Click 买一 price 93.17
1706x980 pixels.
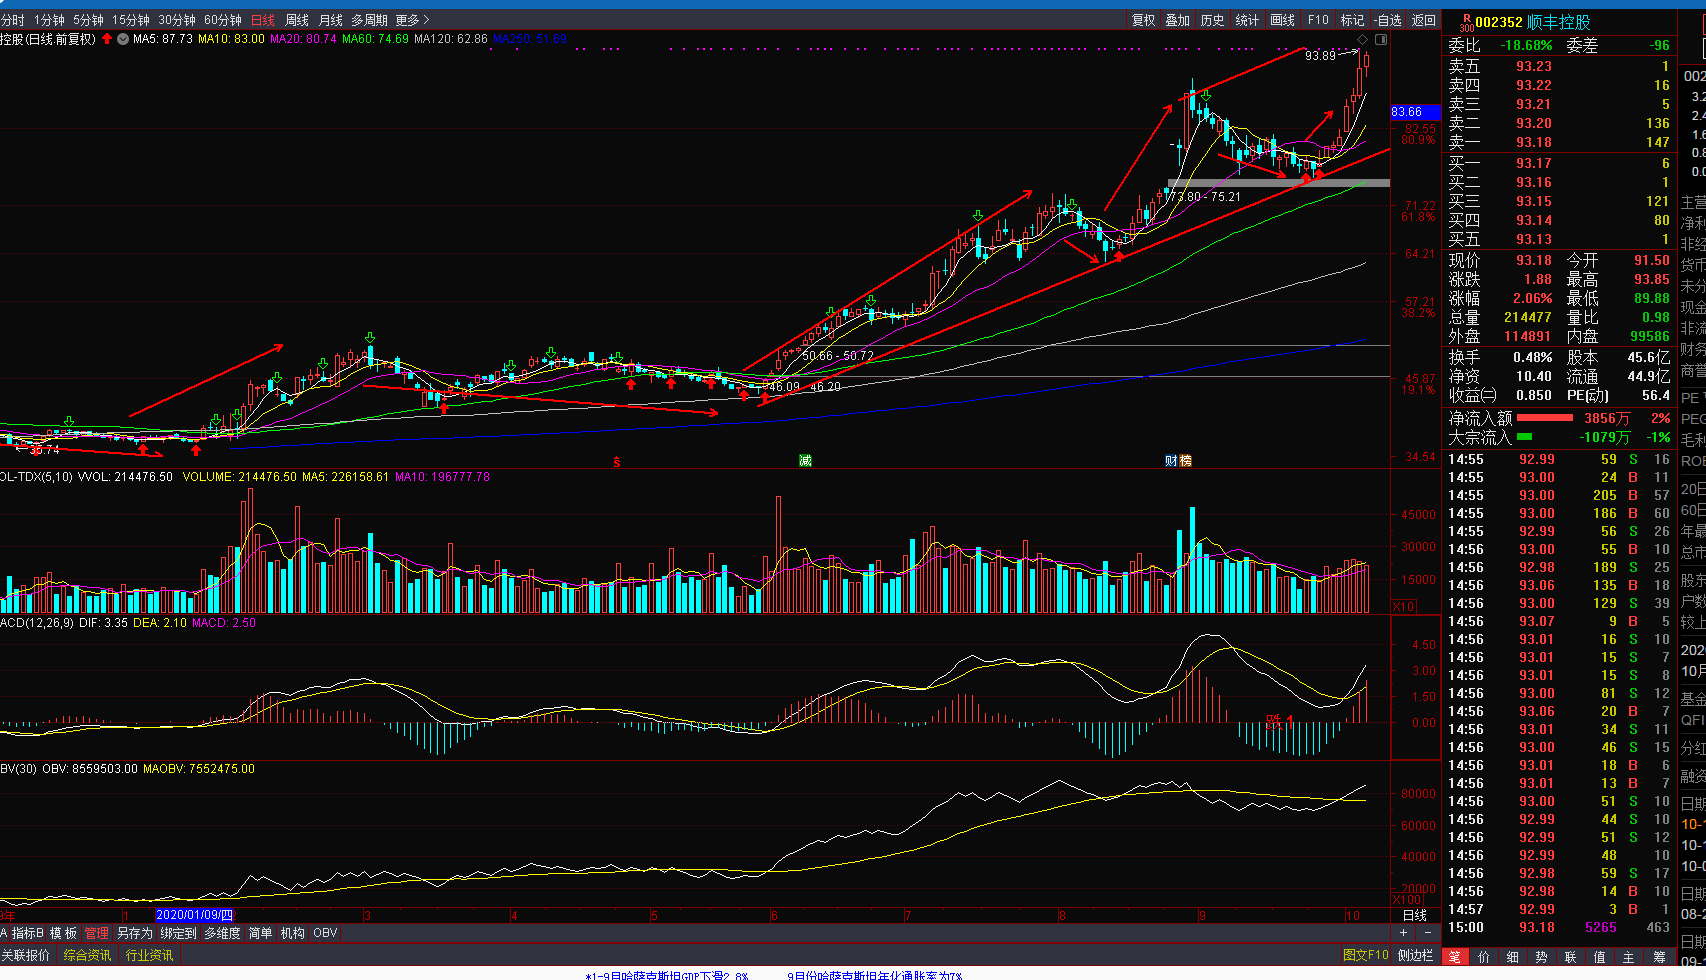(1534, 163)
